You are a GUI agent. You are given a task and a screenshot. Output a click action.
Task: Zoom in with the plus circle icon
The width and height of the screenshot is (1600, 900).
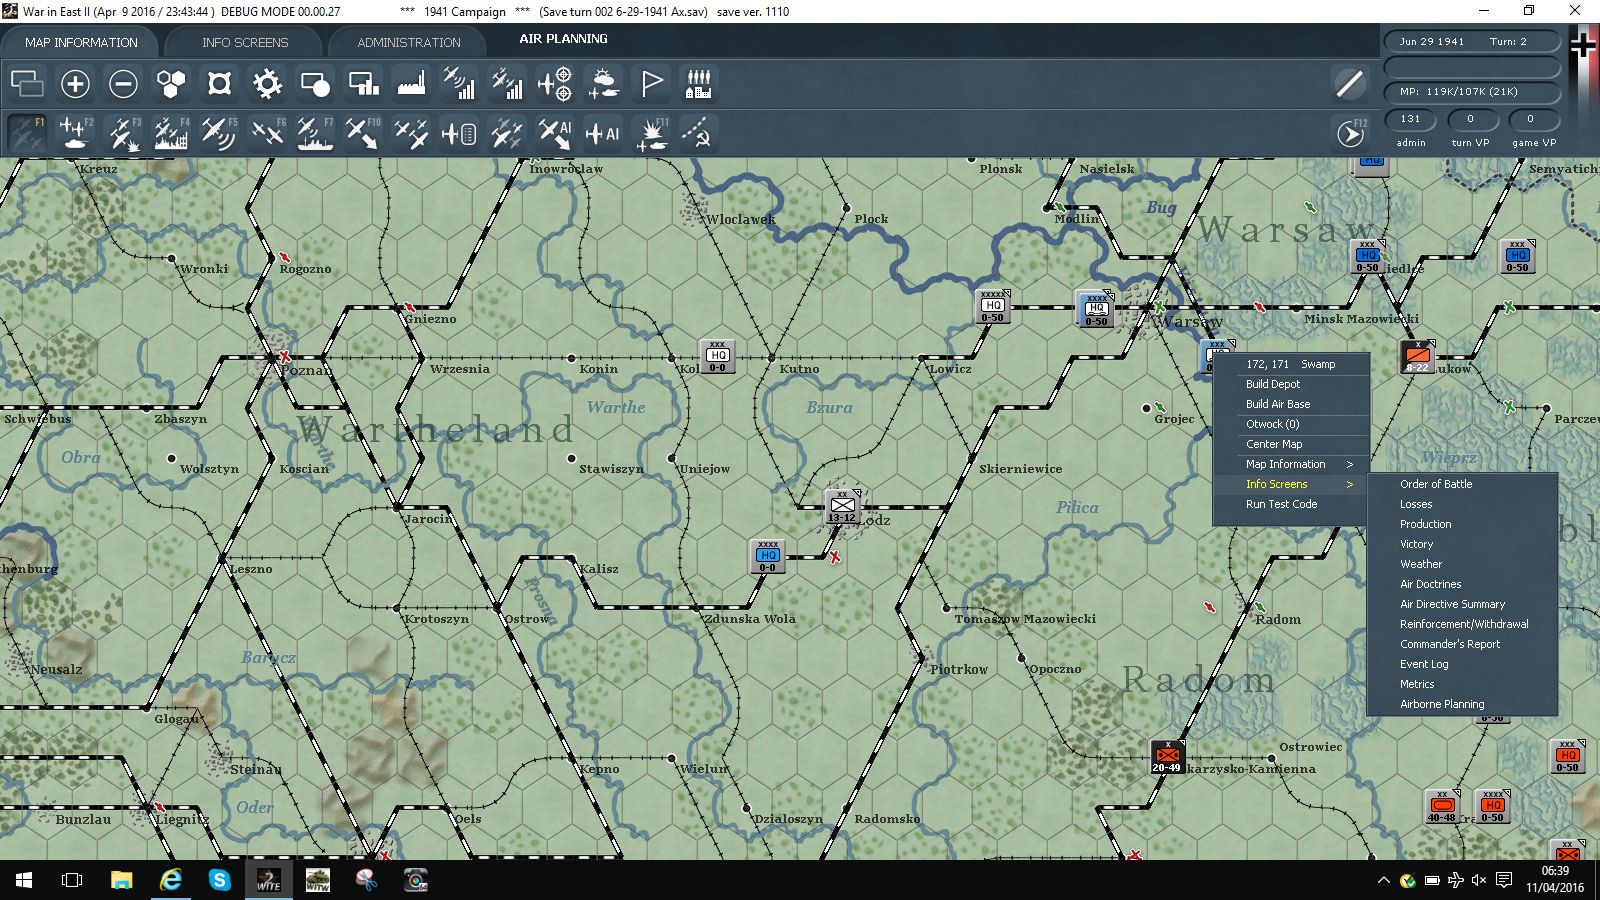click(75, 84)
